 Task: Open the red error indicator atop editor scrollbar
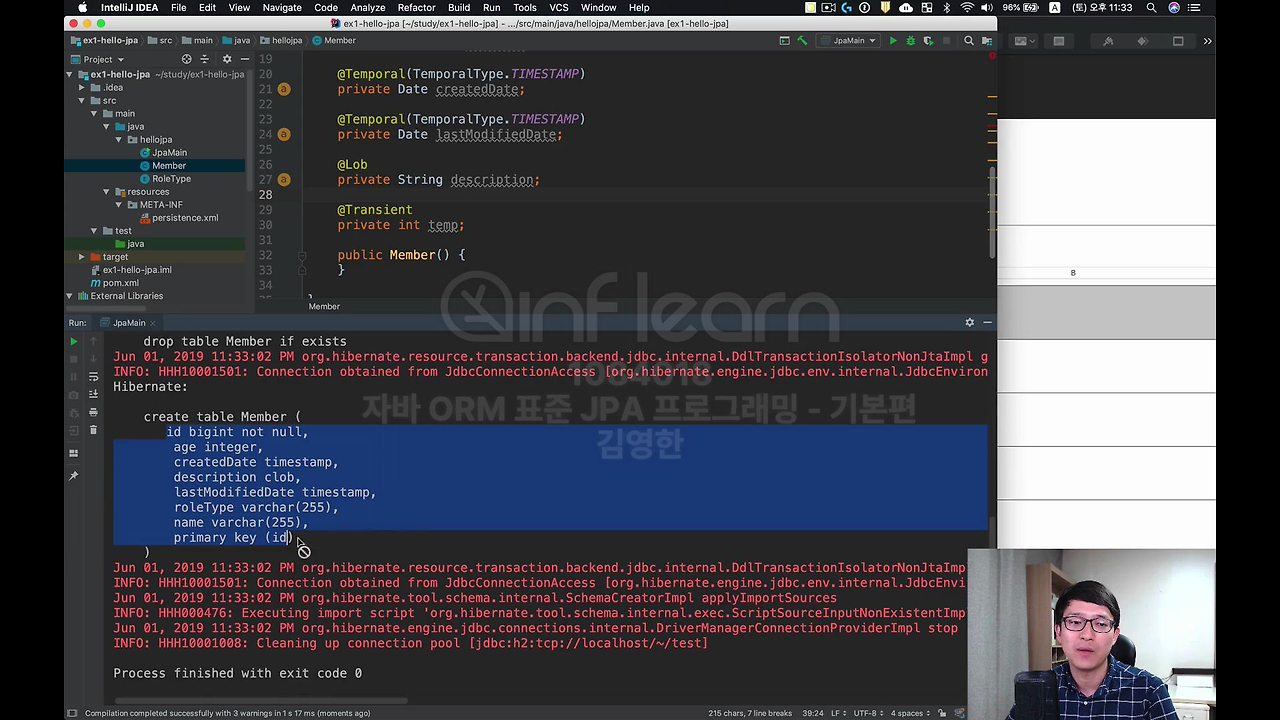click(x=991, y=55)
